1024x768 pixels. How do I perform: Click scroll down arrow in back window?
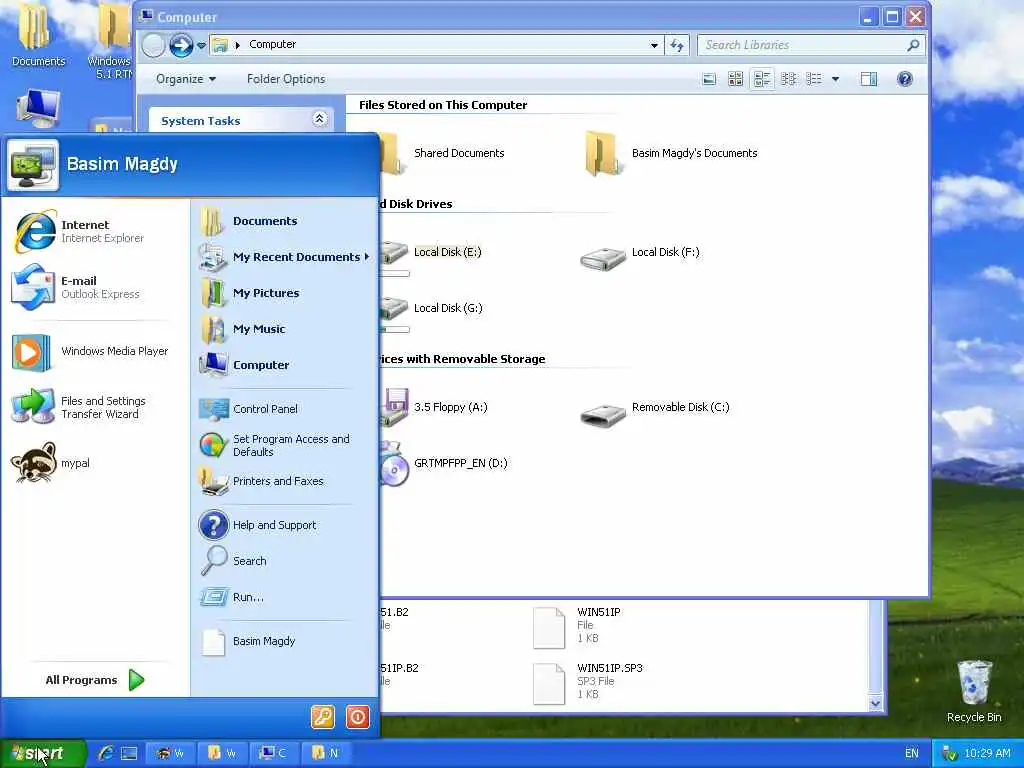pyautogui.click(x=875, y=703)
